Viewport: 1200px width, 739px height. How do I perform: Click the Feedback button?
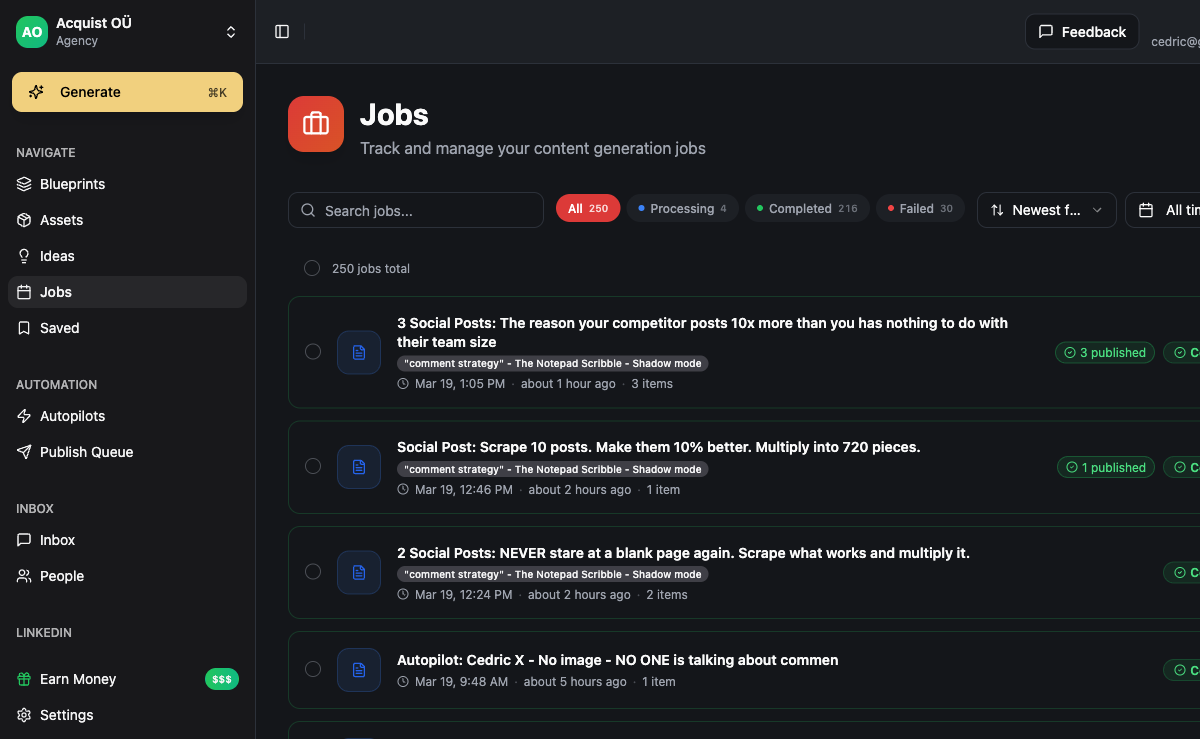click(x=1082, y=32)
